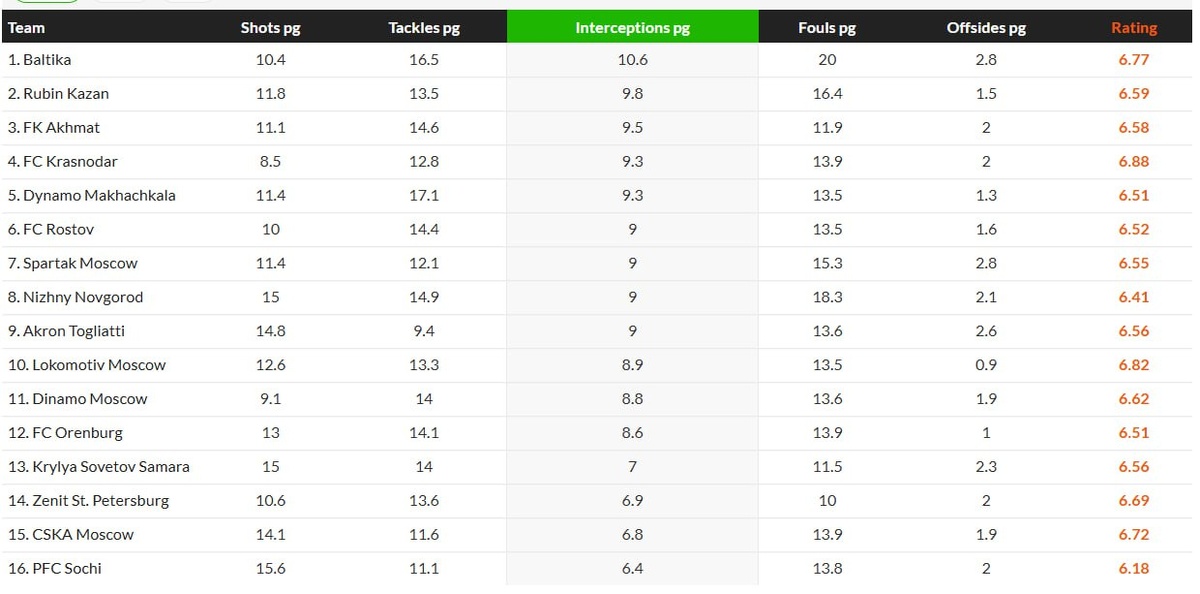Screen dimensions: 1200x594
Task: Go to Dynamo Makhachkala team page
Action: click(99, 196)
